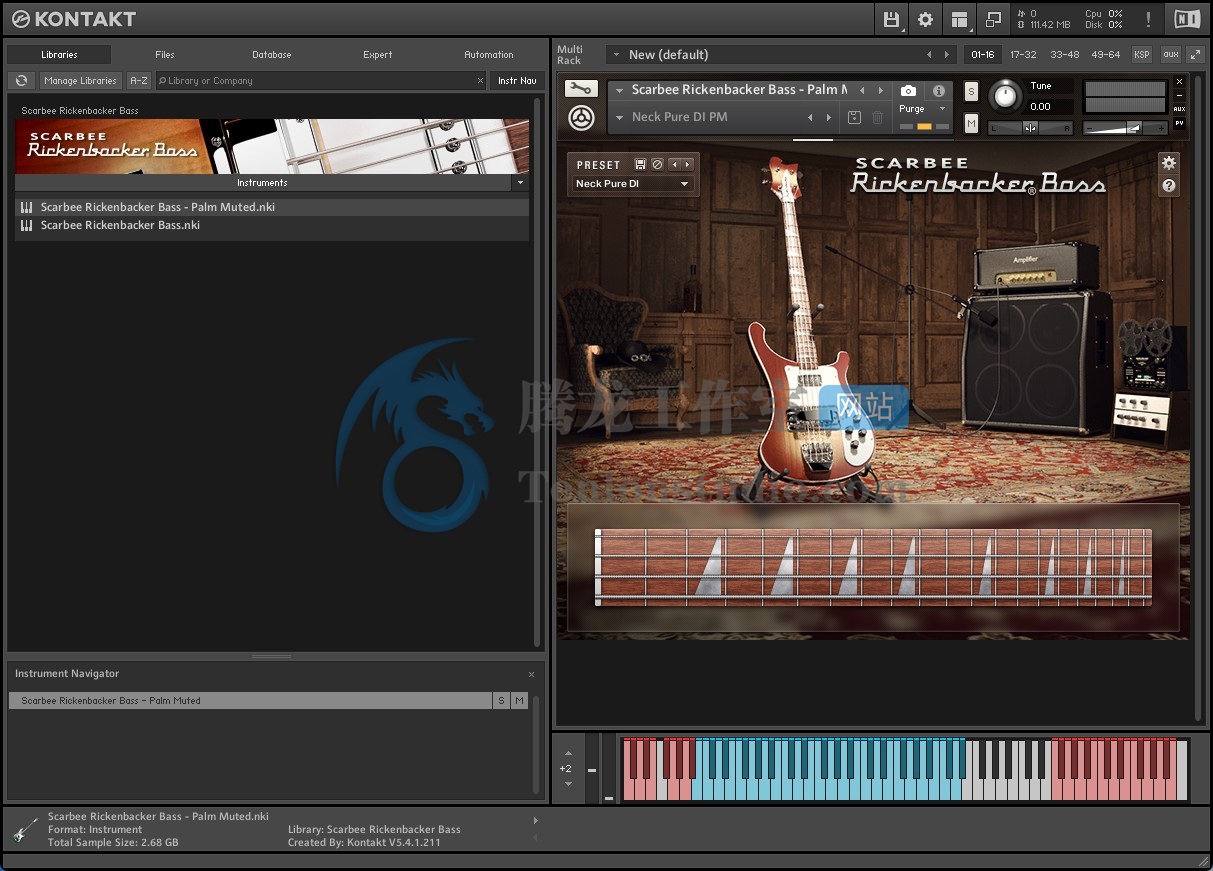The image size is (1213, 871).
Task: Show rack page 17-32
Action: pos(1023,55)
